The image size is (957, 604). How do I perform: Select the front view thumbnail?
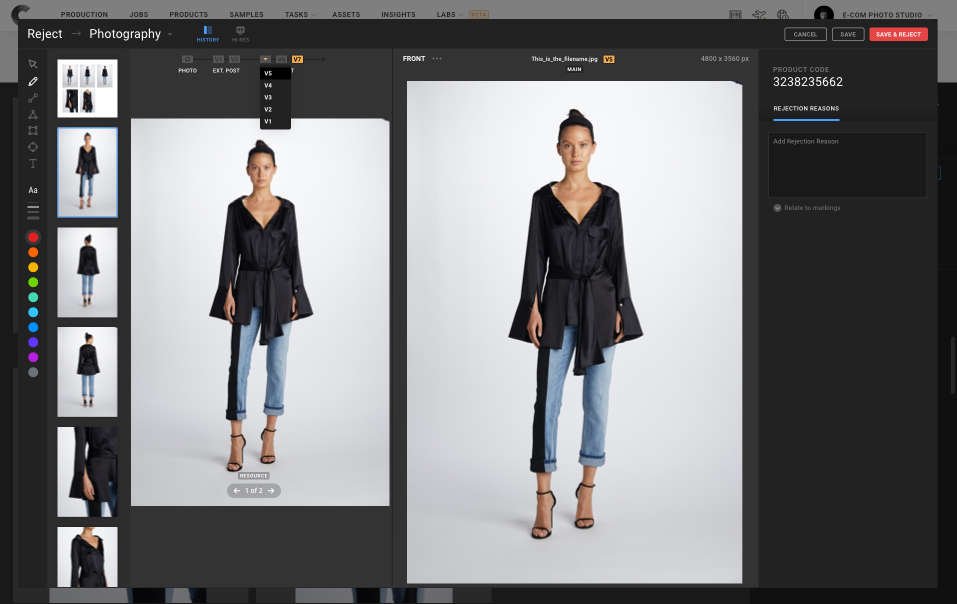[87, 172]
